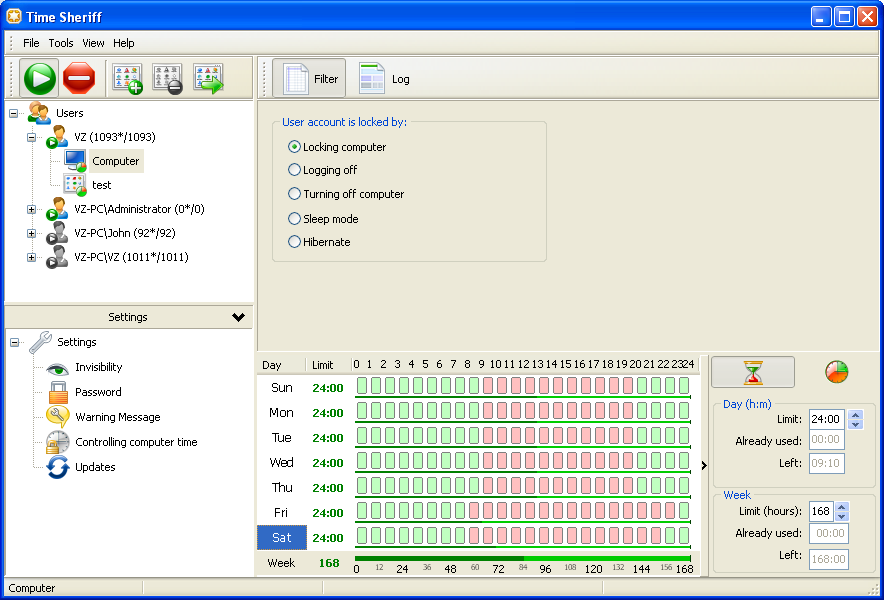Image resolution: width=884 pixels, height=600 pixels.
Task: Minimize the Time Sheriff window
Action: point(821,17)
